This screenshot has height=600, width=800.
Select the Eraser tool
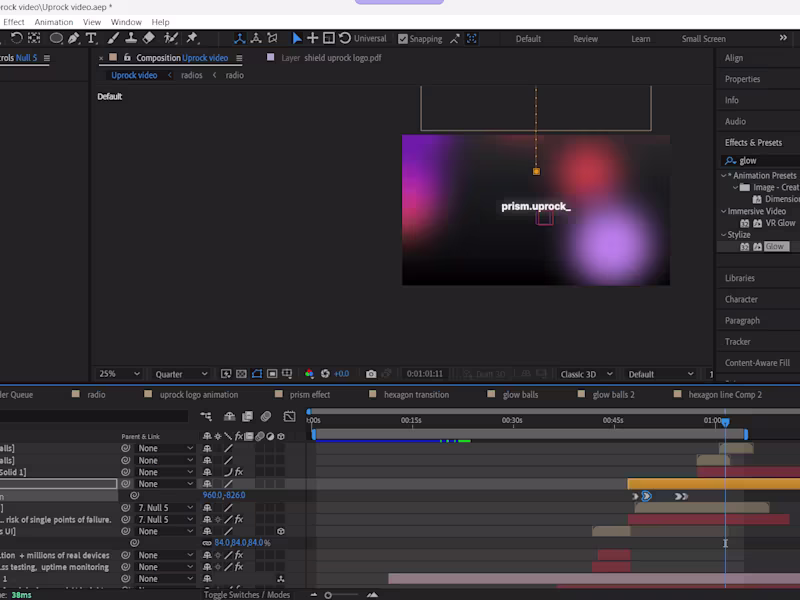tap(148, 38)
